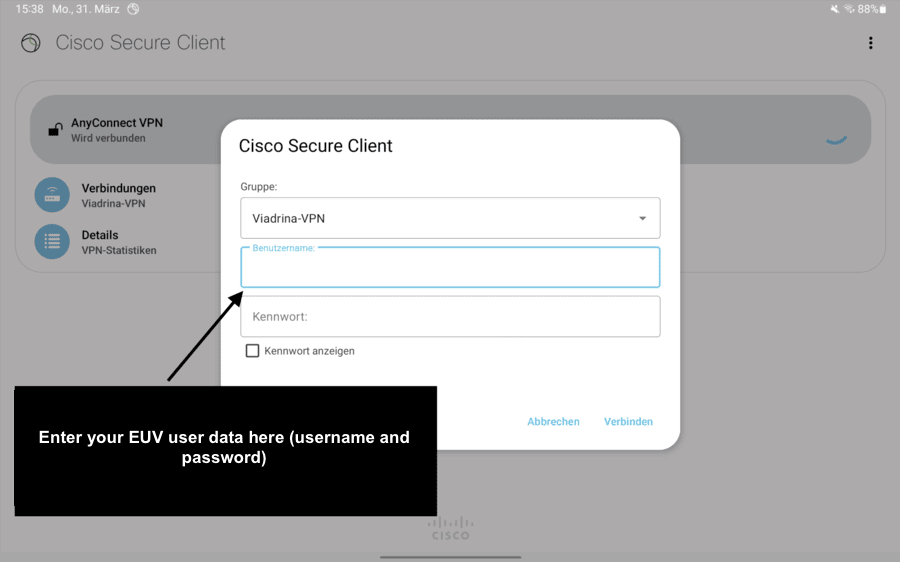This screenshot has width=900, height=562.
Task: Click the Cisco Secure Client dialog title
Action: coord(316,146)
